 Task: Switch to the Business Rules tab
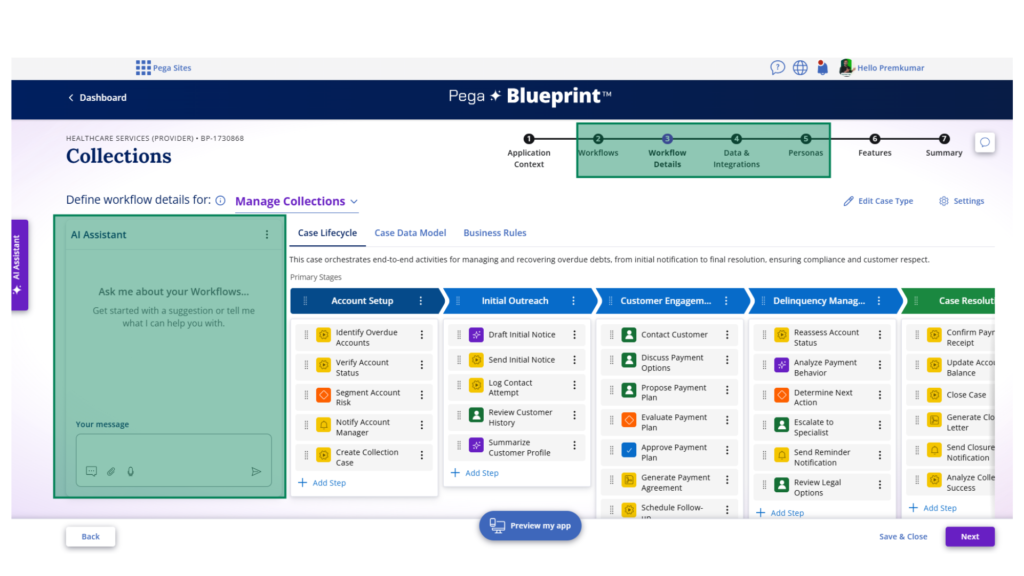[x=494, y=233]
